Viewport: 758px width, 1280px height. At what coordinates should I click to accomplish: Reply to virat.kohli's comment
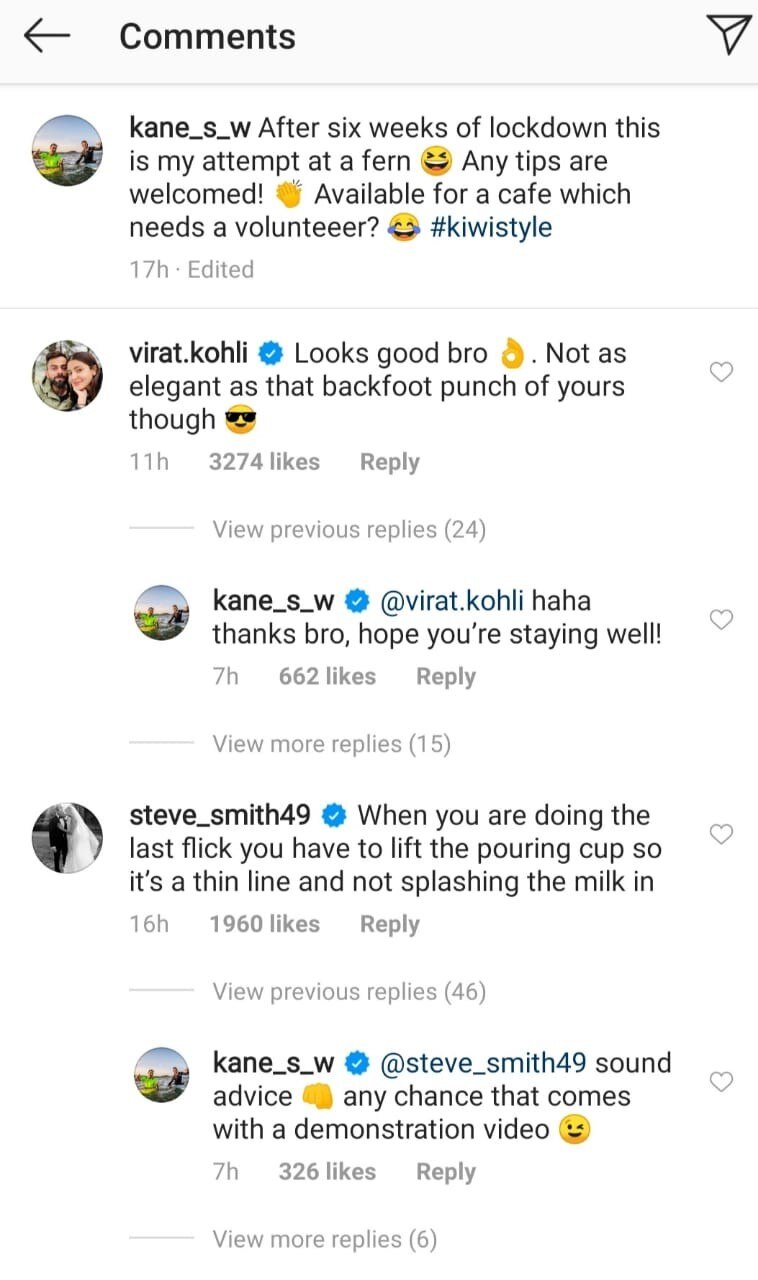tap(389, 462)
